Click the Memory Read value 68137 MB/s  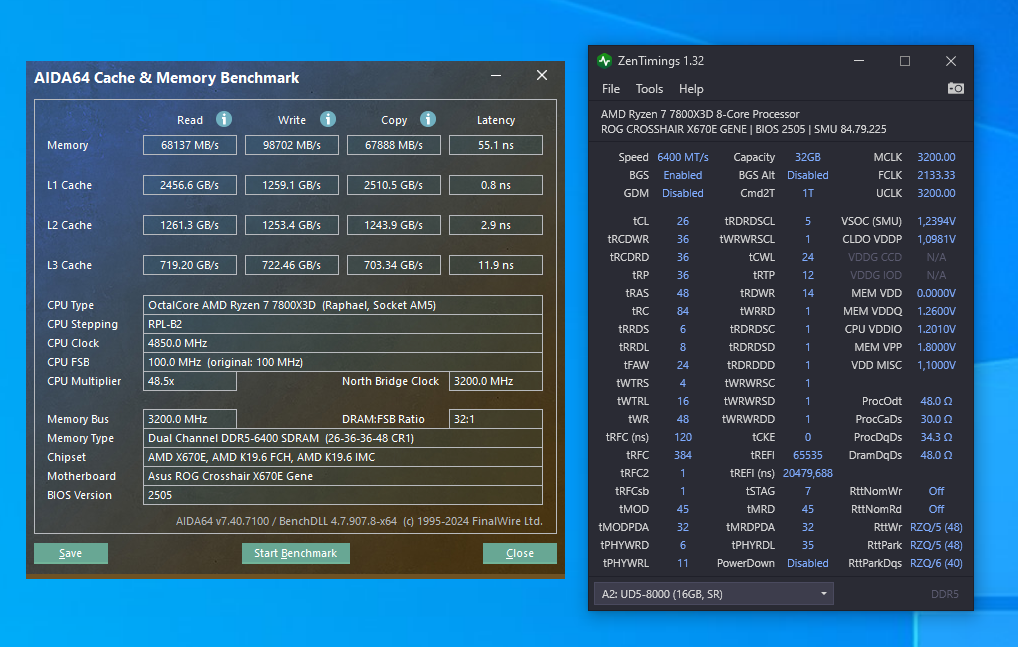pyautogui.click(x=190, y=145)
